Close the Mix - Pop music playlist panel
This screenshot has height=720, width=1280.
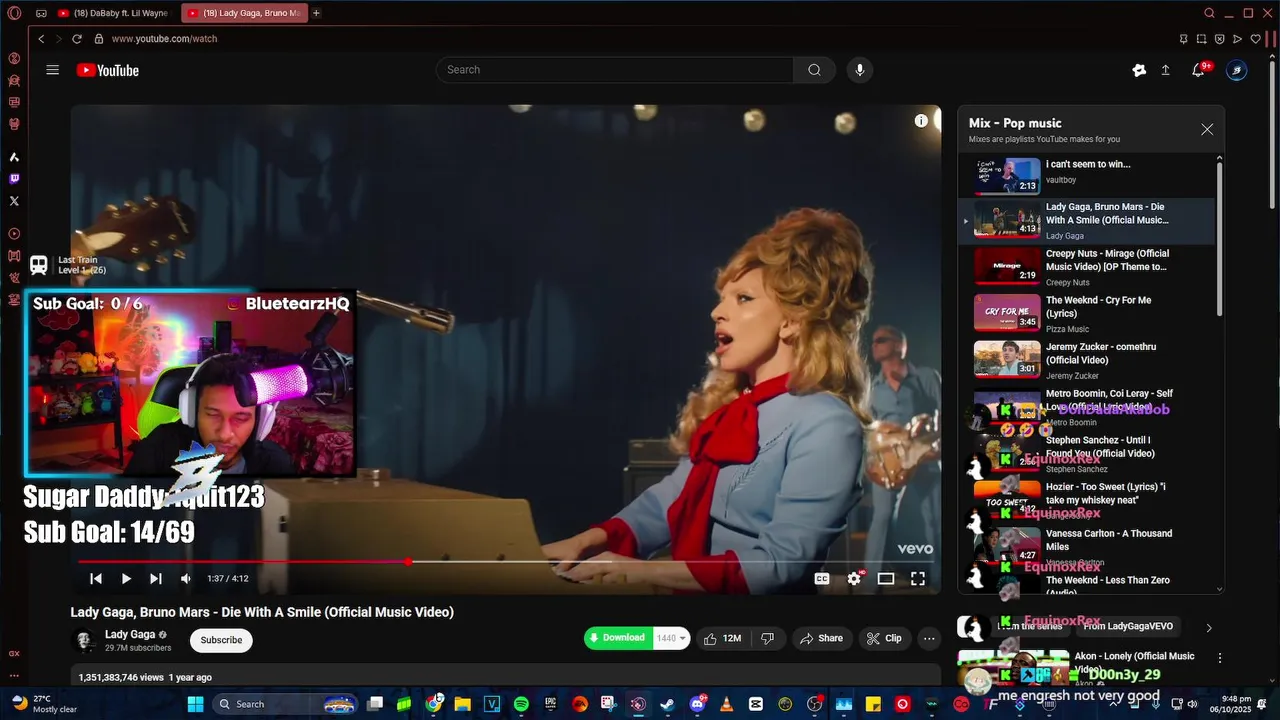(x=1207, y=129)
